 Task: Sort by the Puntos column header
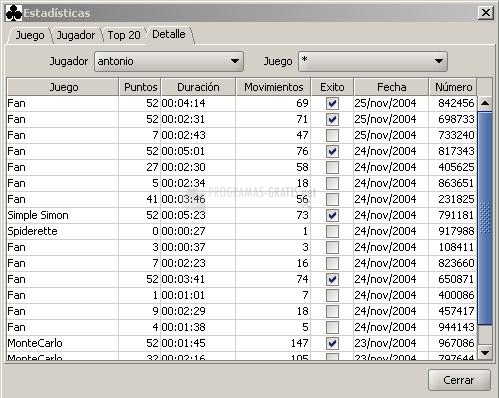click(140, 87)
